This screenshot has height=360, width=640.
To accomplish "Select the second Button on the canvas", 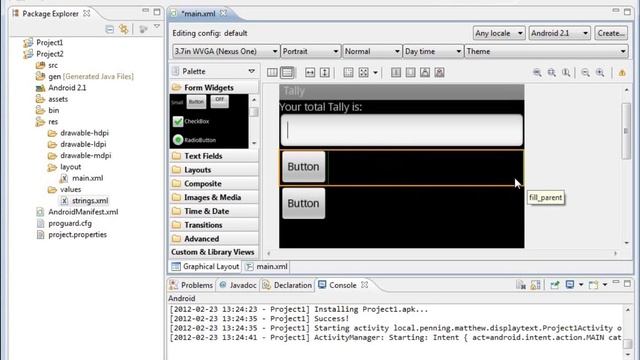I will (304, 203).
